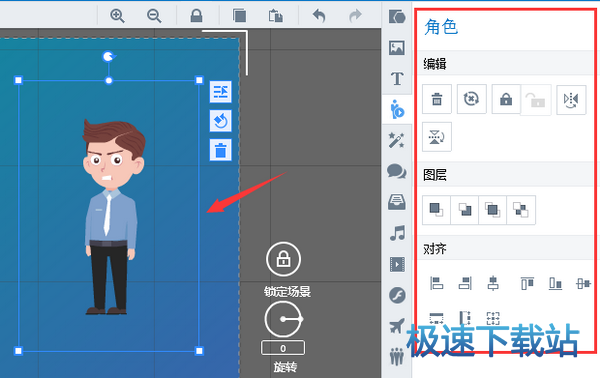Open the video clip panel
600x378 pixels.
click(397, 264)
